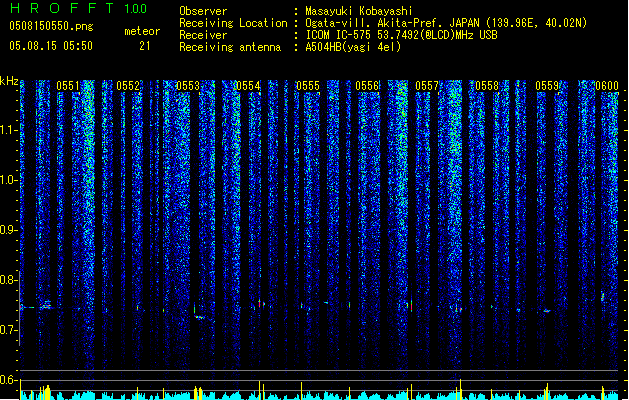Select the 0553 time marker

pyautogui.click(x=188, y=86)
